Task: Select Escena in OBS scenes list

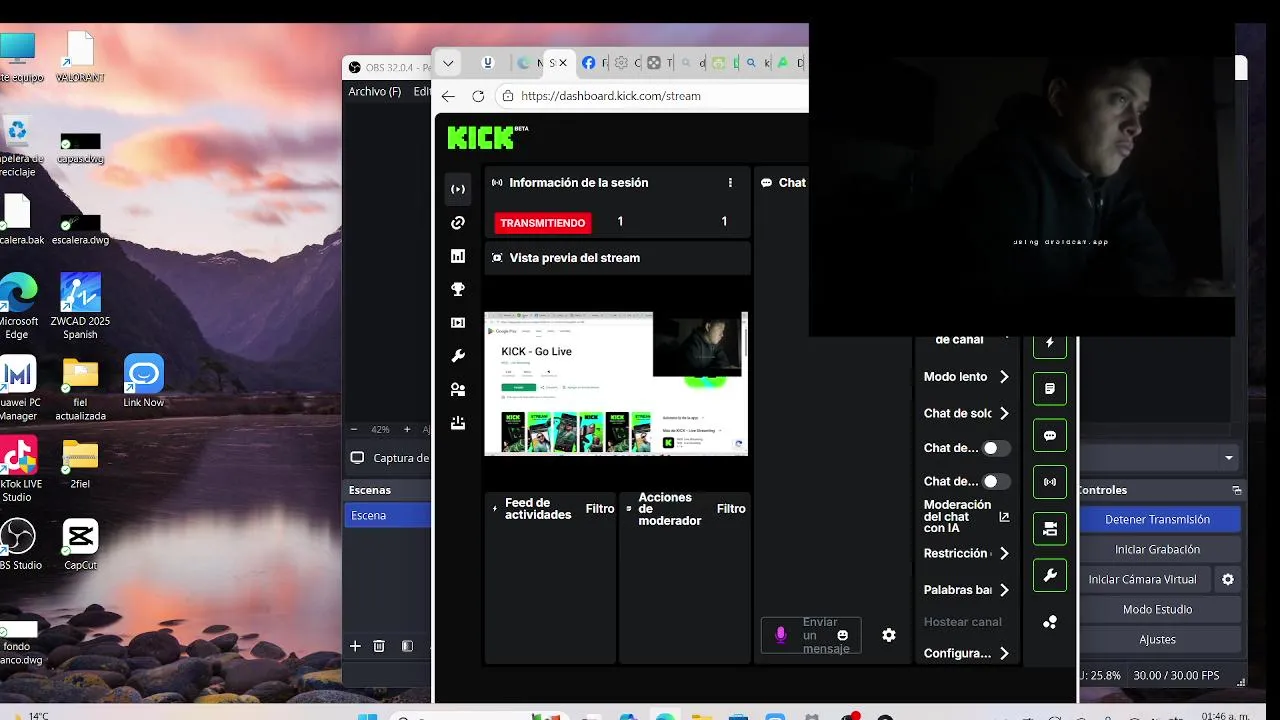Action: pos(388,515)
